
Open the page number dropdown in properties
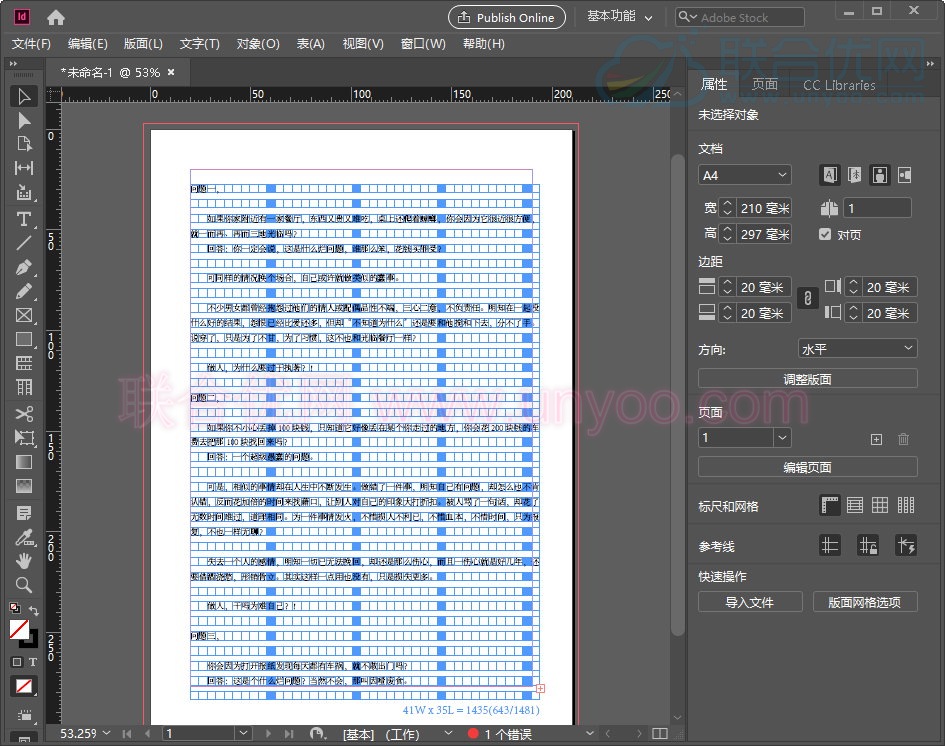(782, 437)
